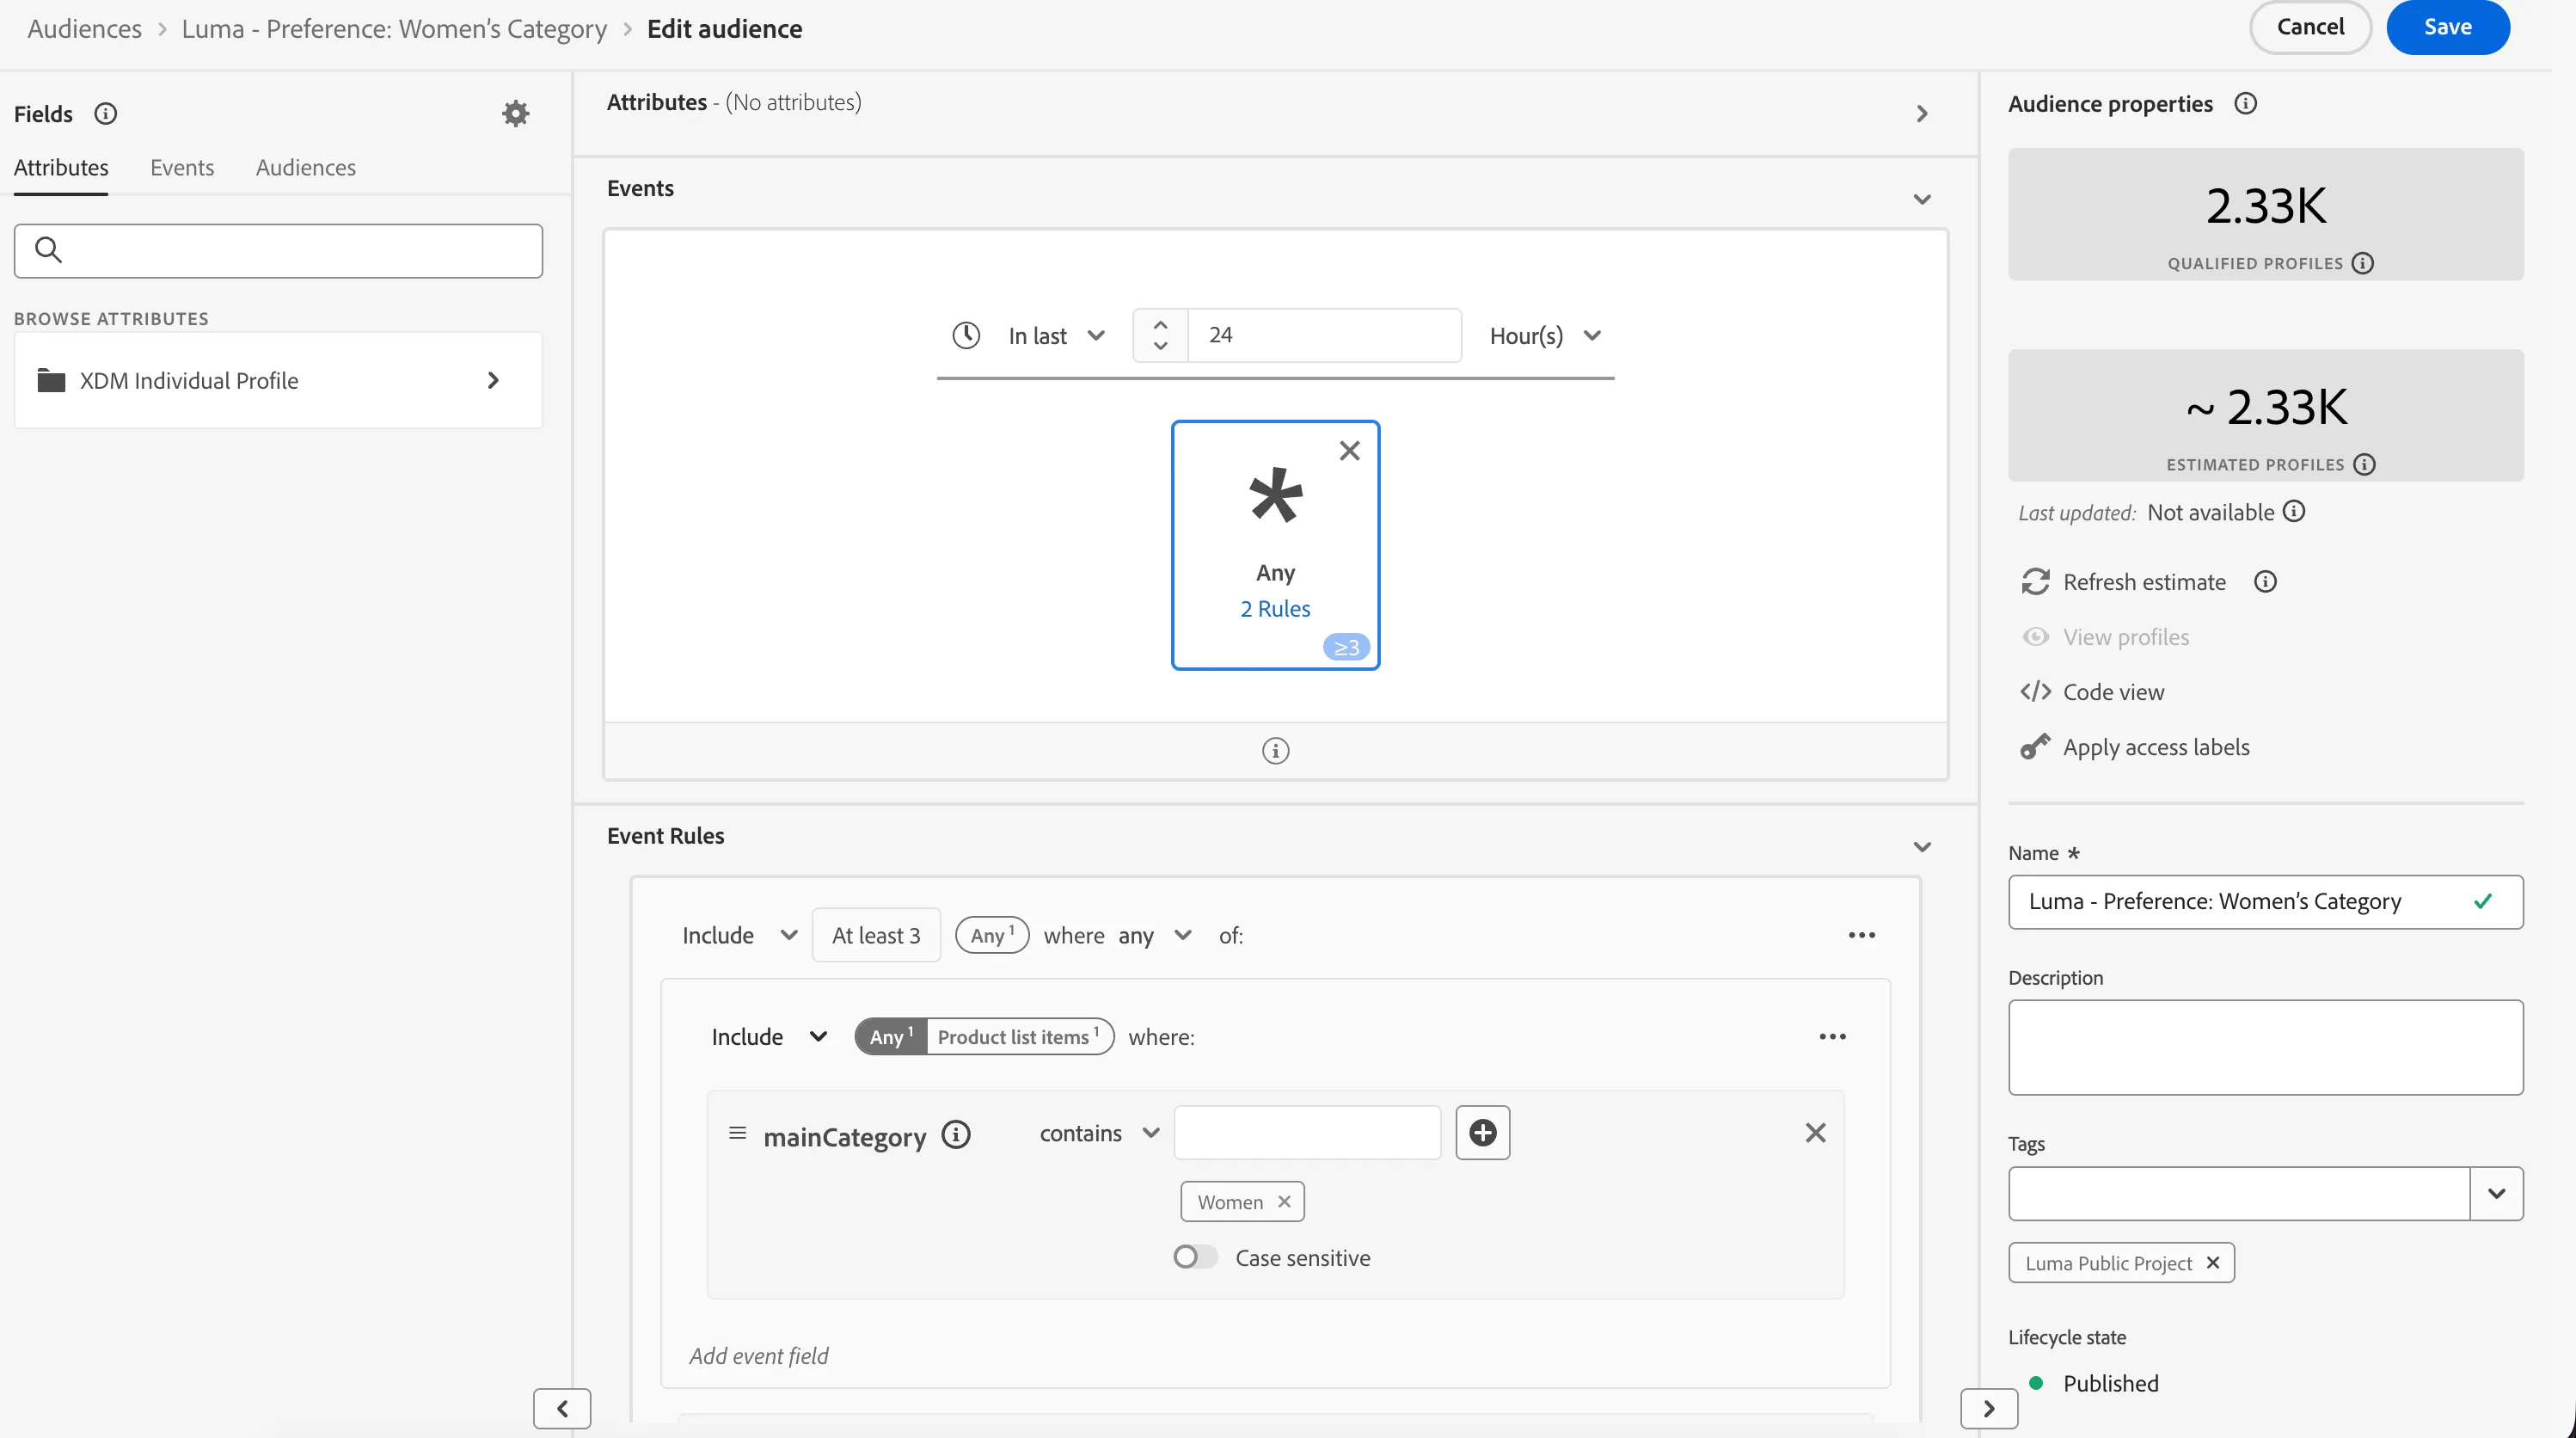Viewport: 2576px width, 1438px height.
Task: Open Luma - Preference: Women's Category breadcrumb
Action: pyautogui.click(x=394, y=29)
